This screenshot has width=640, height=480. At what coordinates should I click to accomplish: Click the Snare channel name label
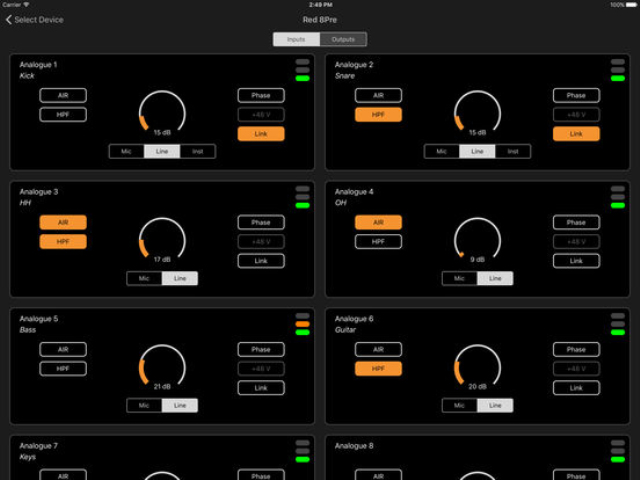345,76
